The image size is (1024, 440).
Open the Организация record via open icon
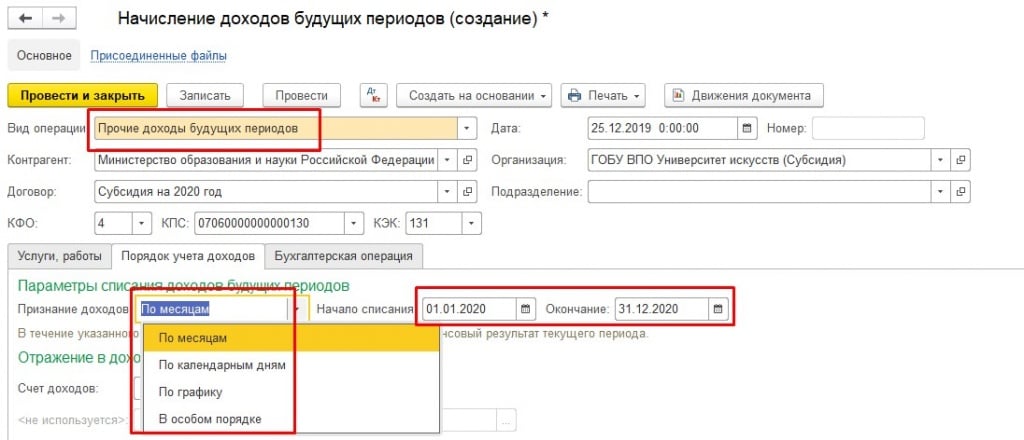click(961, 160)
